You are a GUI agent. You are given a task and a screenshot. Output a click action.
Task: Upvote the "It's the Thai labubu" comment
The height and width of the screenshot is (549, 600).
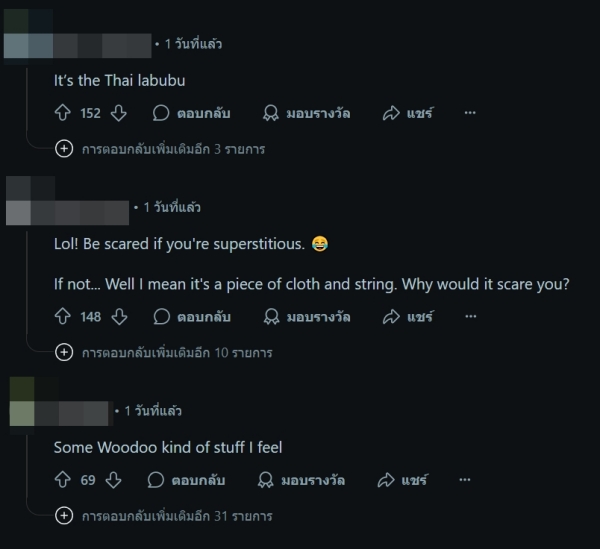pyautogui.click(x=62, y=113)
